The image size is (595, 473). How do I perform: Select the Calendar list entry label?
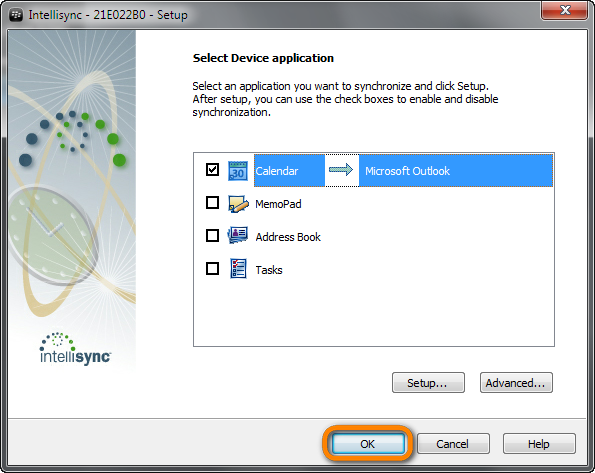click(x=277, y=171)
